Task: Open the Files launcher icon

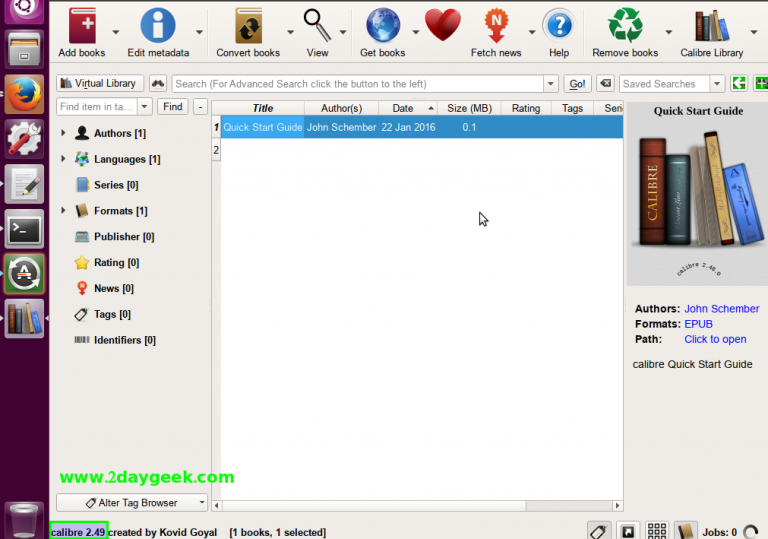Action: 24,49
